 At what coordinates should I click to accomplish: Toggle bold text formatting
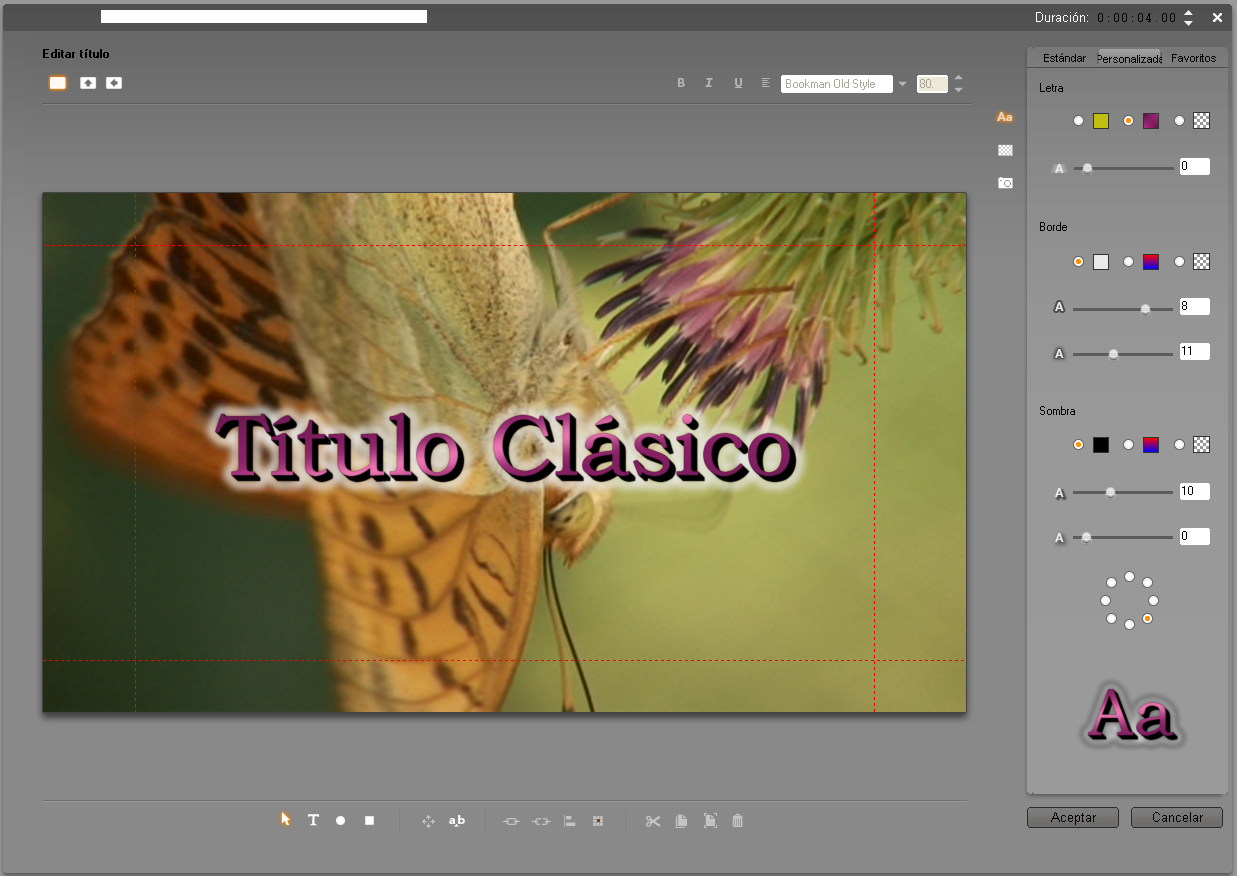681,83
